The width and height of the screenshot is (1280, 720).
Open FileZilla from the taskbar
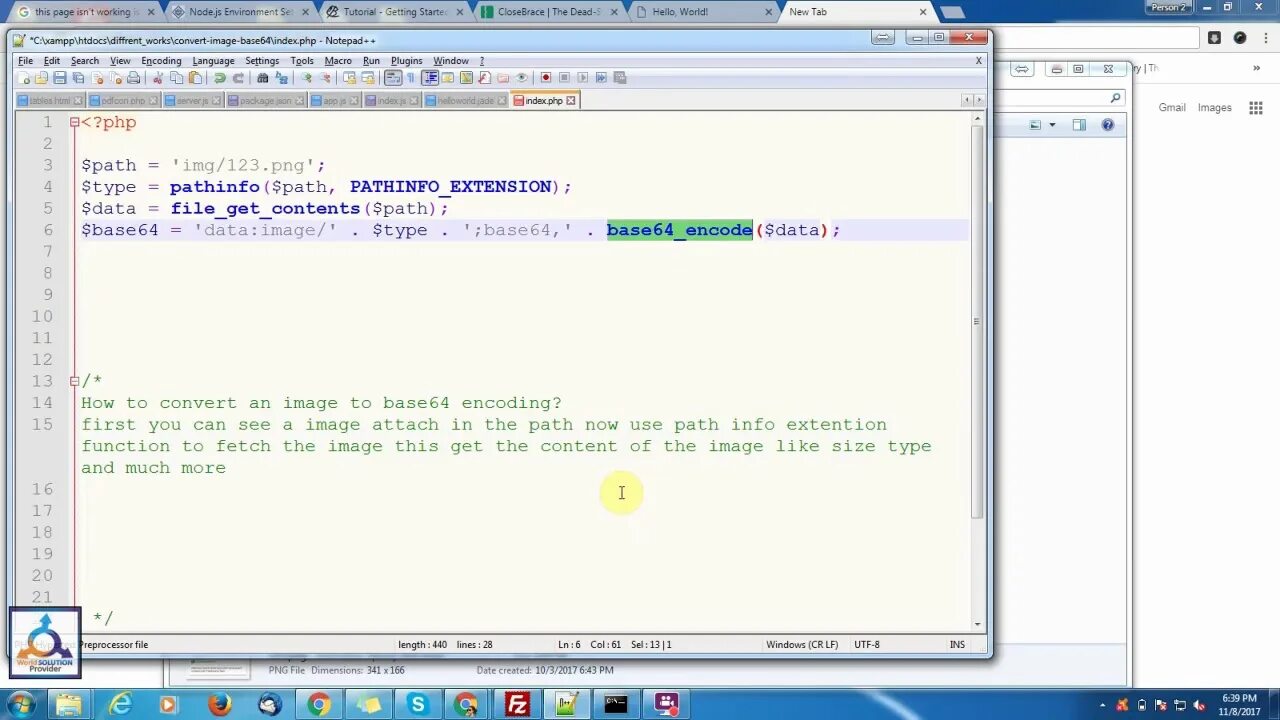click(517, 704)
